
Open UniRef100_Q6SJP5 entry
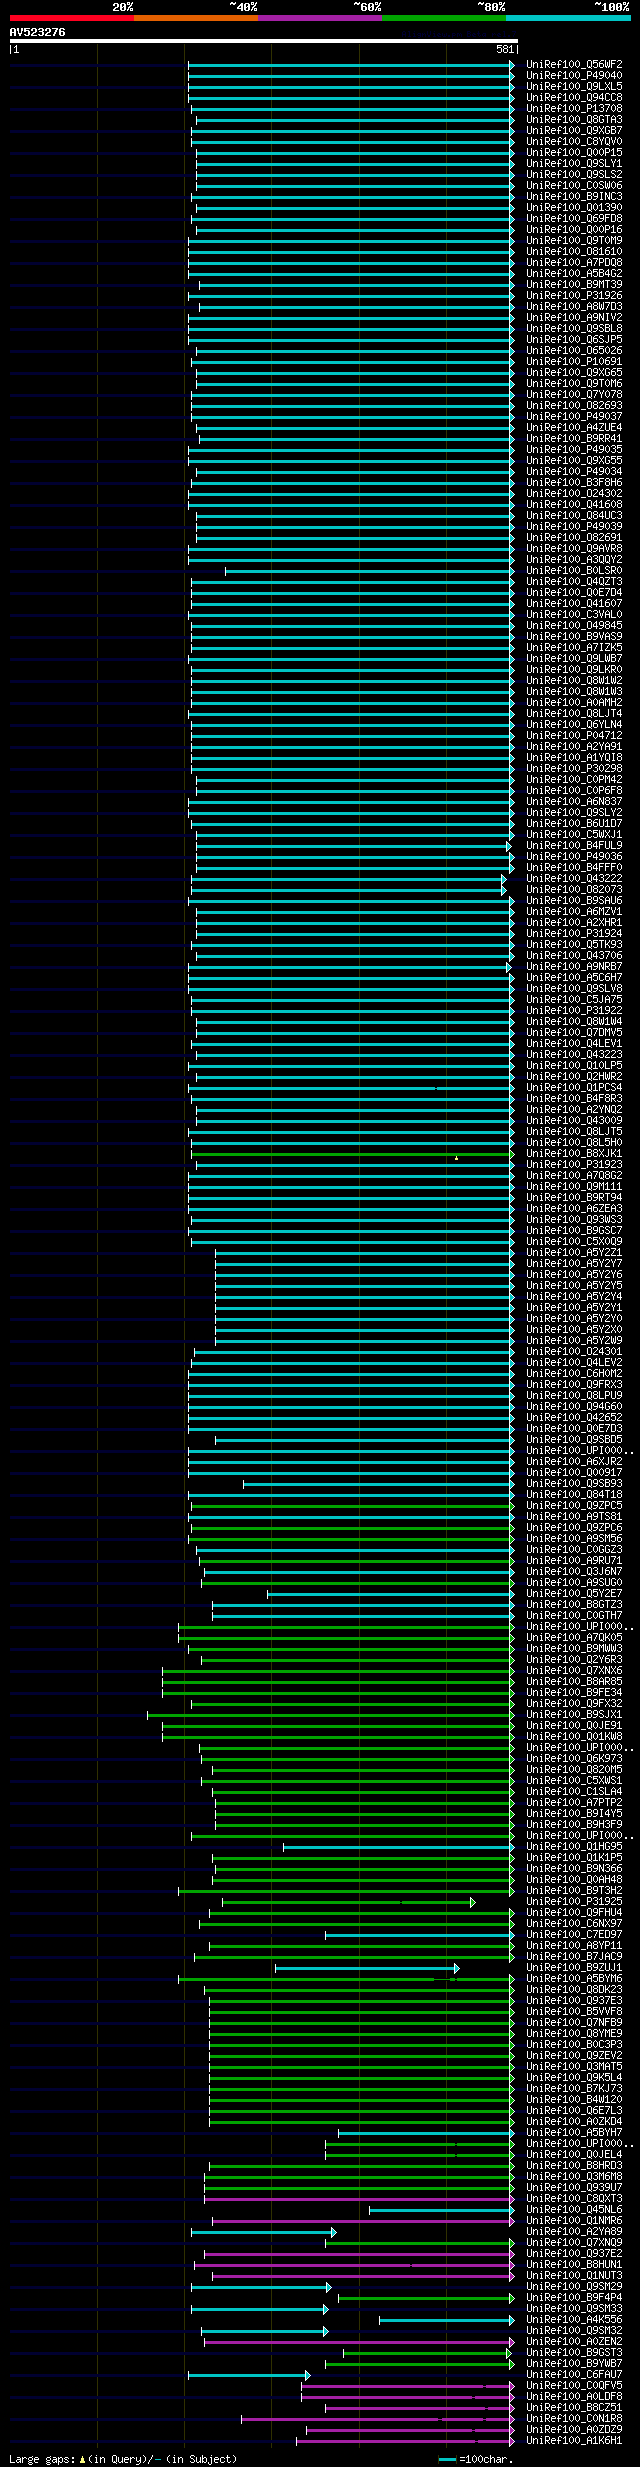pos(574,339)
